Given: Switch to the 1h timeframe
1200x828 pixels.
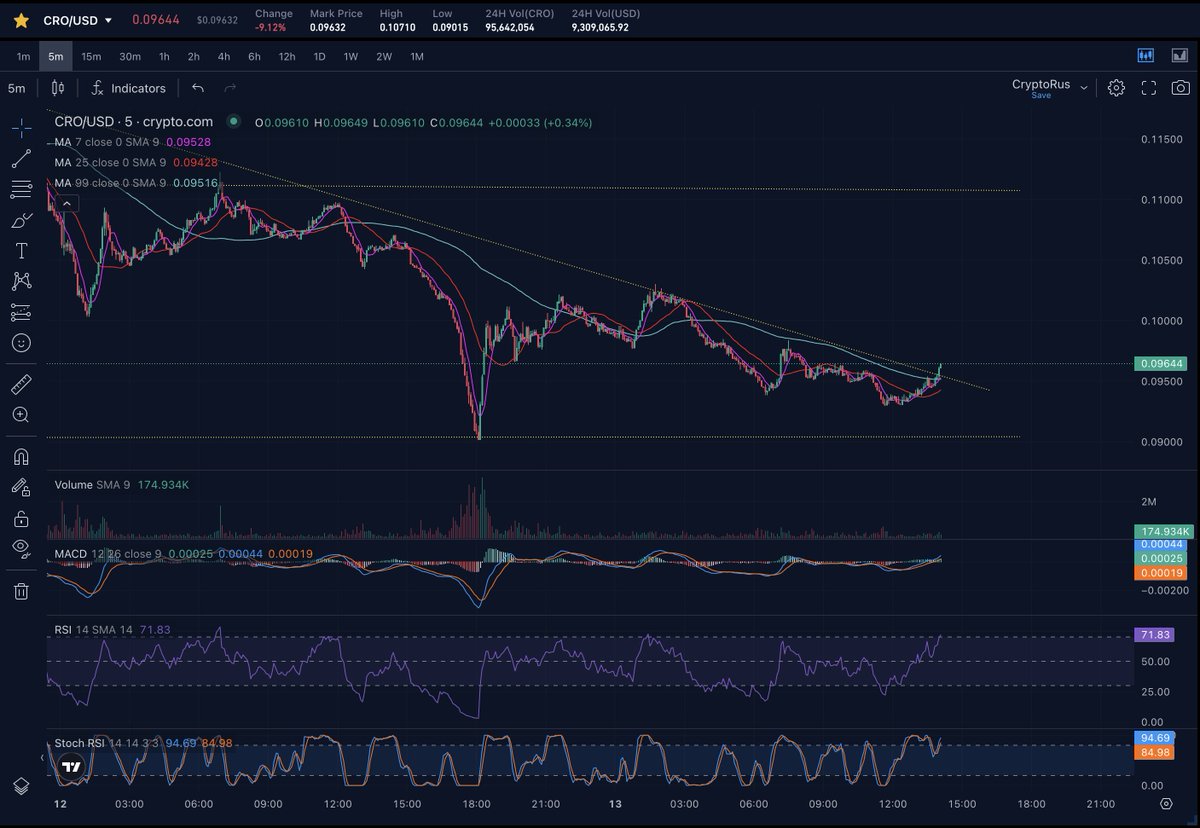Looking at the screenshot, I should (x=164, y=57).
